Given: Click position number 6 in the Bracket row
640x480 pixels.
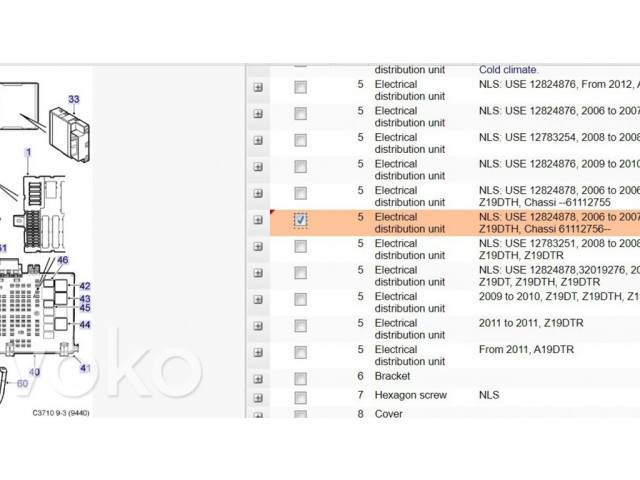Looking at the screenshot, I should point(360,376).
